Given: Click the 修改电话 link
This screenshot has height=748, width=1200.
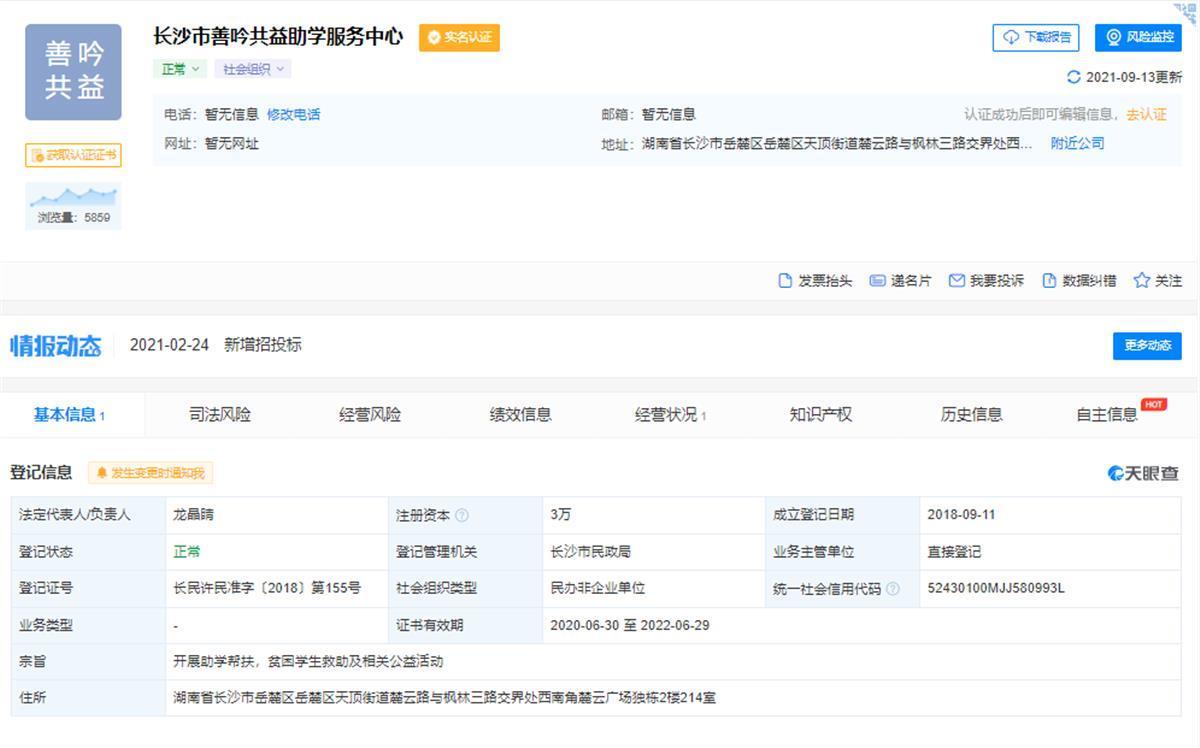Looking at the screenshot, I should pos(293,114).
